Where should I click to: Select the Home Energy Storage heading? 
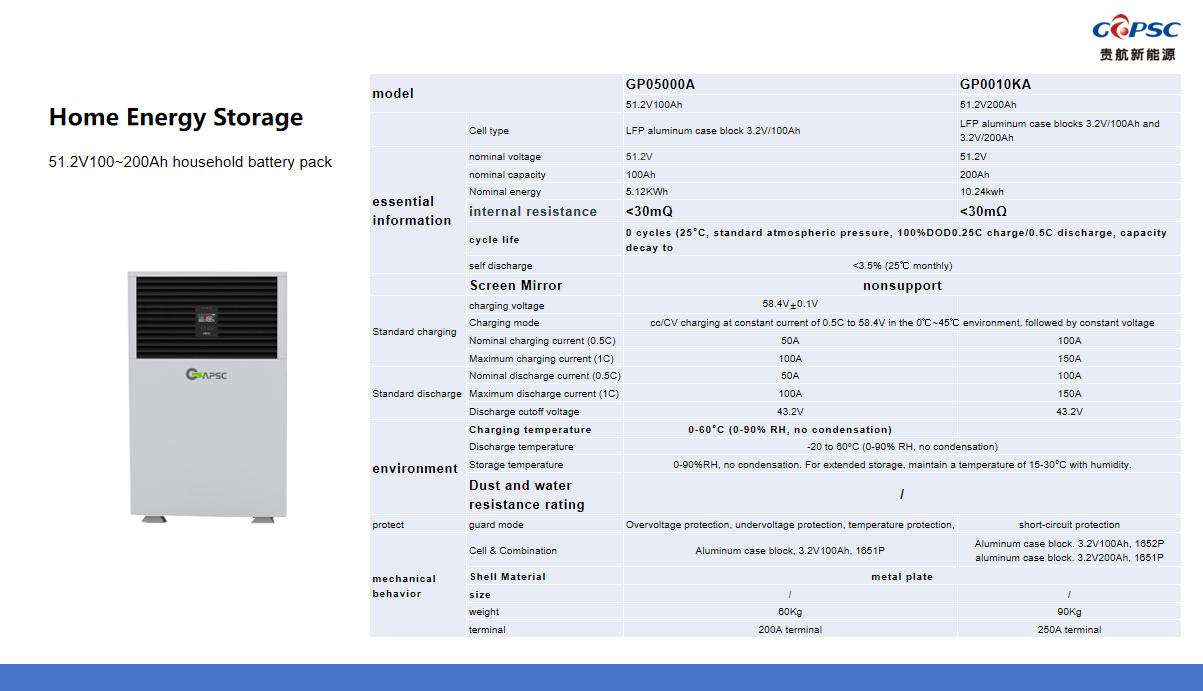(x=176, y=118)
